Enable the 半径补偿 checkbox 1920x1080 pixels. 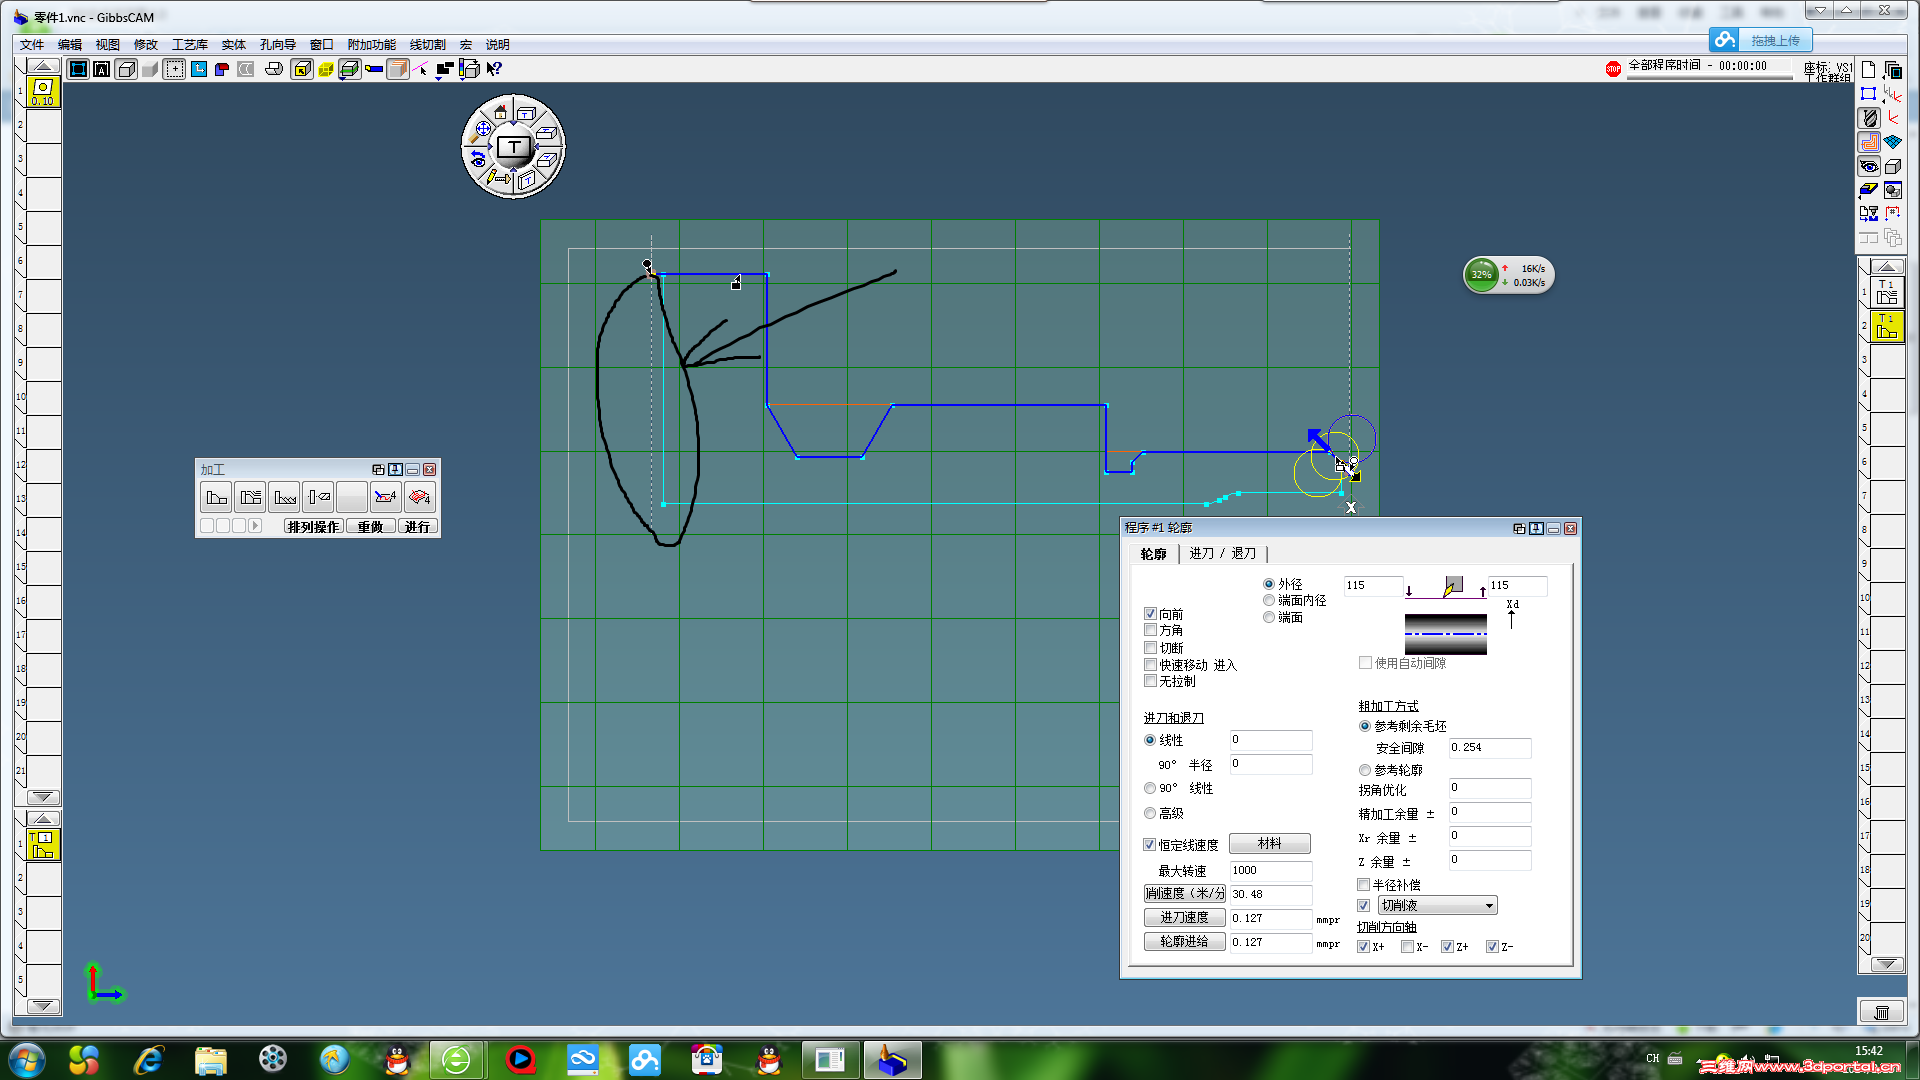pyautogui.click(x=1363, y=885)
